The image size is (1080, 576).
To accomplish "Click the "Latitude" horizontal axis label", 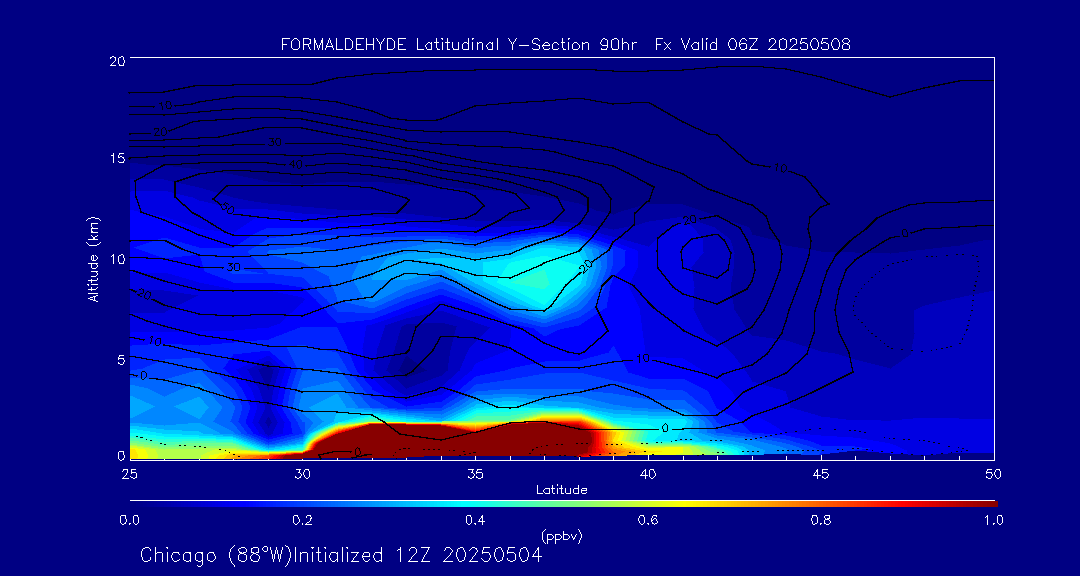I will click(x=562, y=490).
